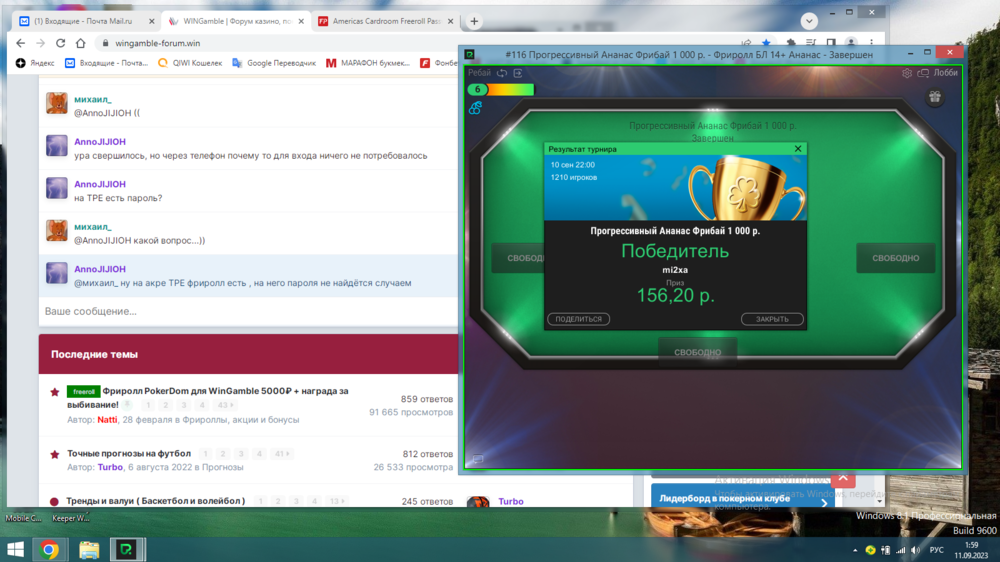Close the tournament result dialog with X

[x=798, y=149]
